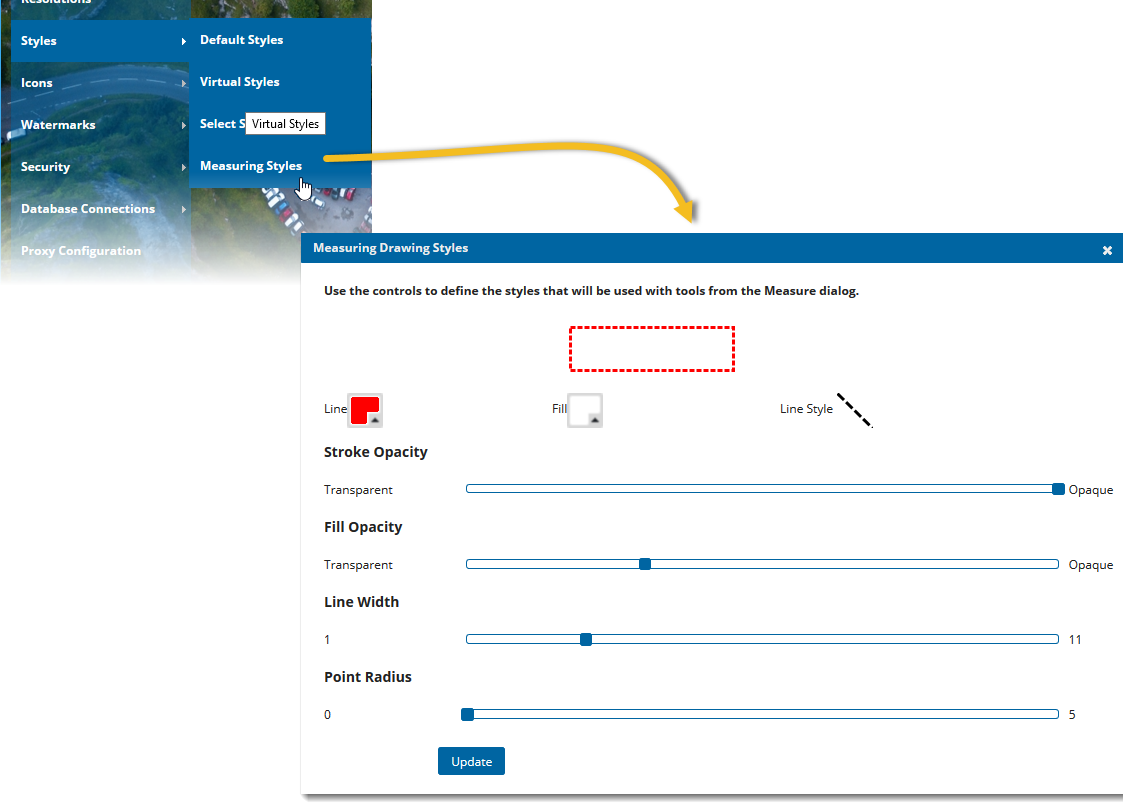Select Virtual Styles from the submenu
1123x809 pixels.
coord(238,81)
